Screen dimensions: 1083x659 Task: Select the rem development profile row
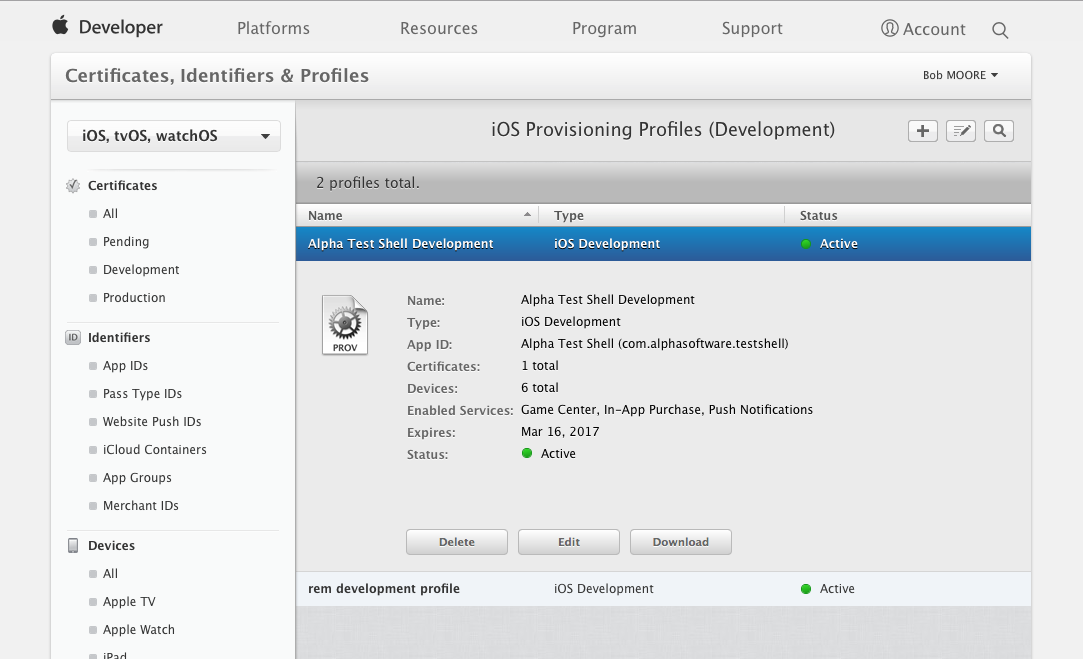[x=663, y=589]
